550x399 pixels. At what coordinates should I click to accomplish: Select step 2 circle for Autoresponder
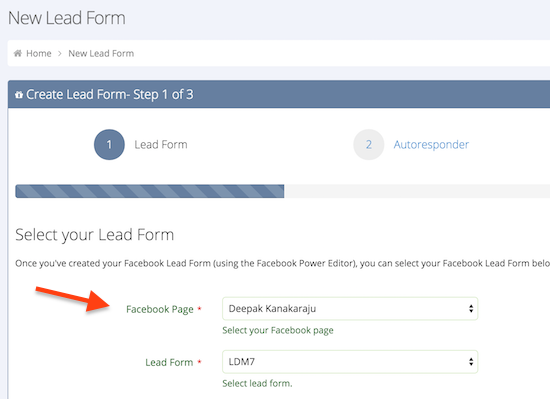click(369, 144)
